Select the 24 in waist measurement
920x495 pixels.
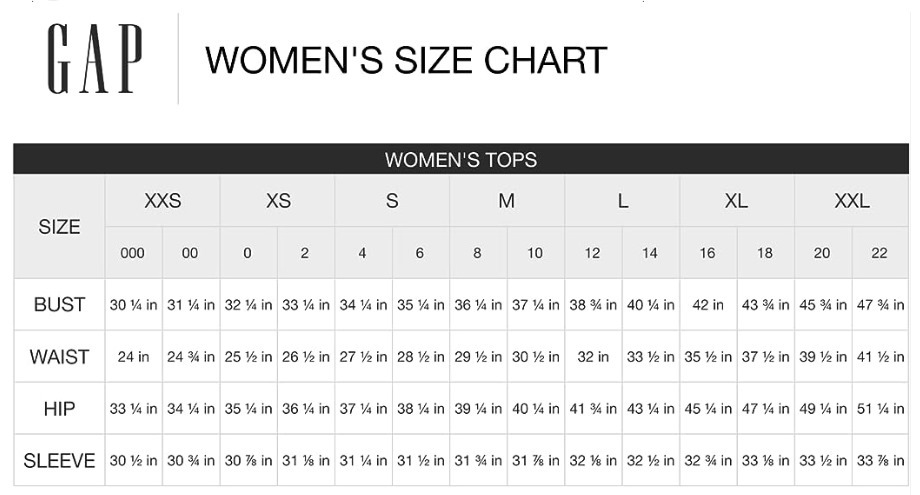pos(133,357)
